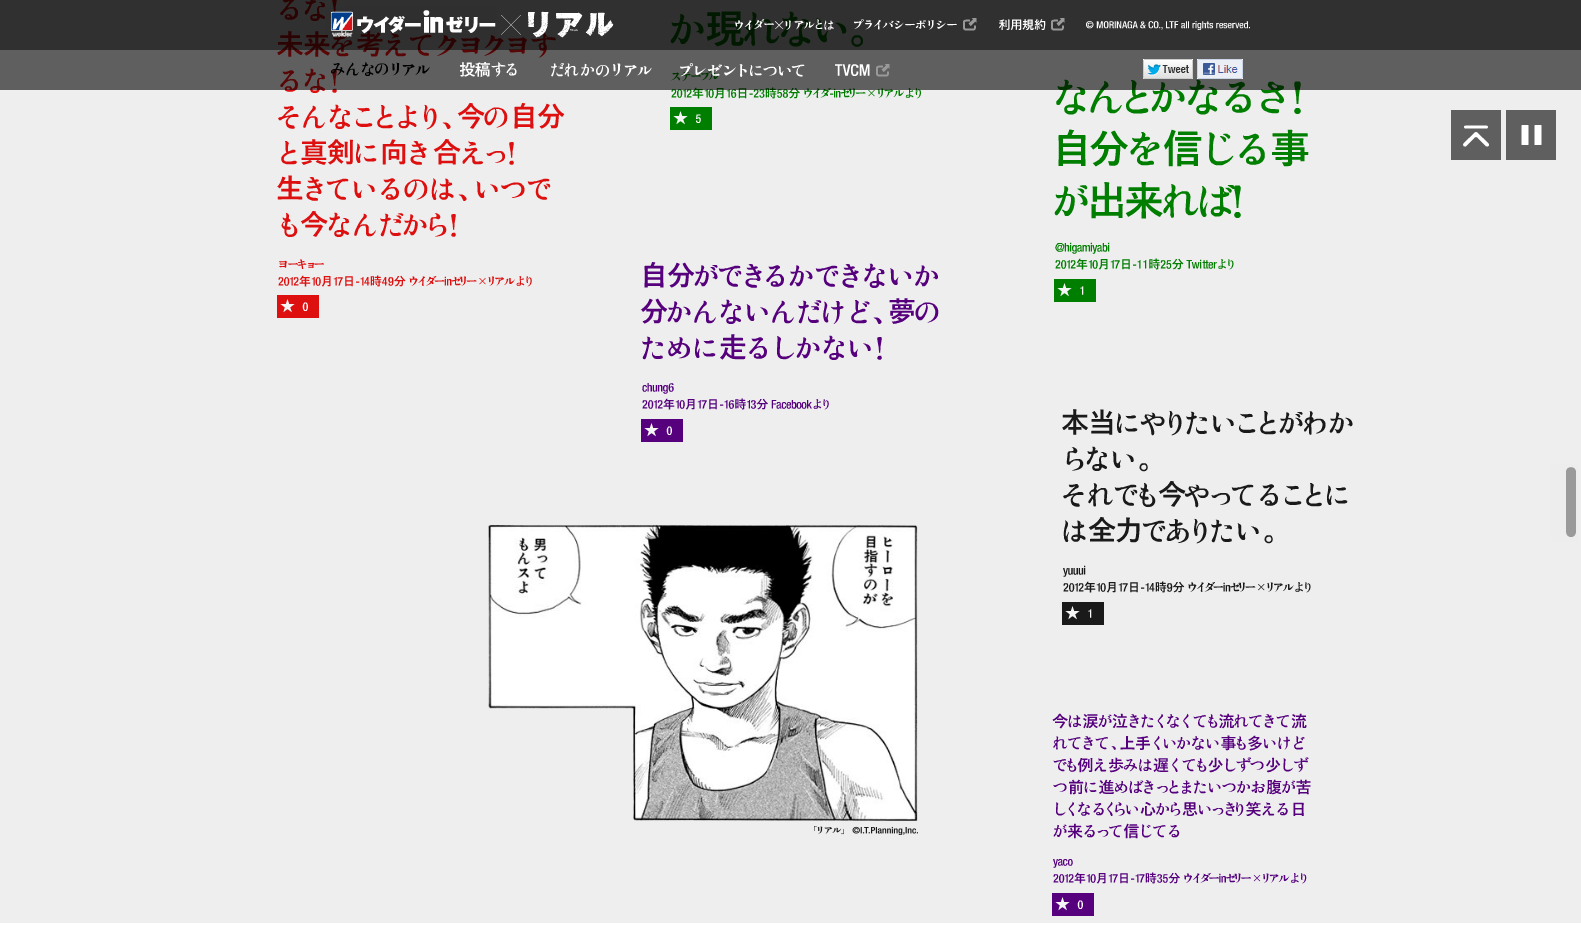The width and height of the screenshot is (1581, 928).
Task: Star the red post by ヨーキョー
Action: pyautogui.click(x=297, y=307)
